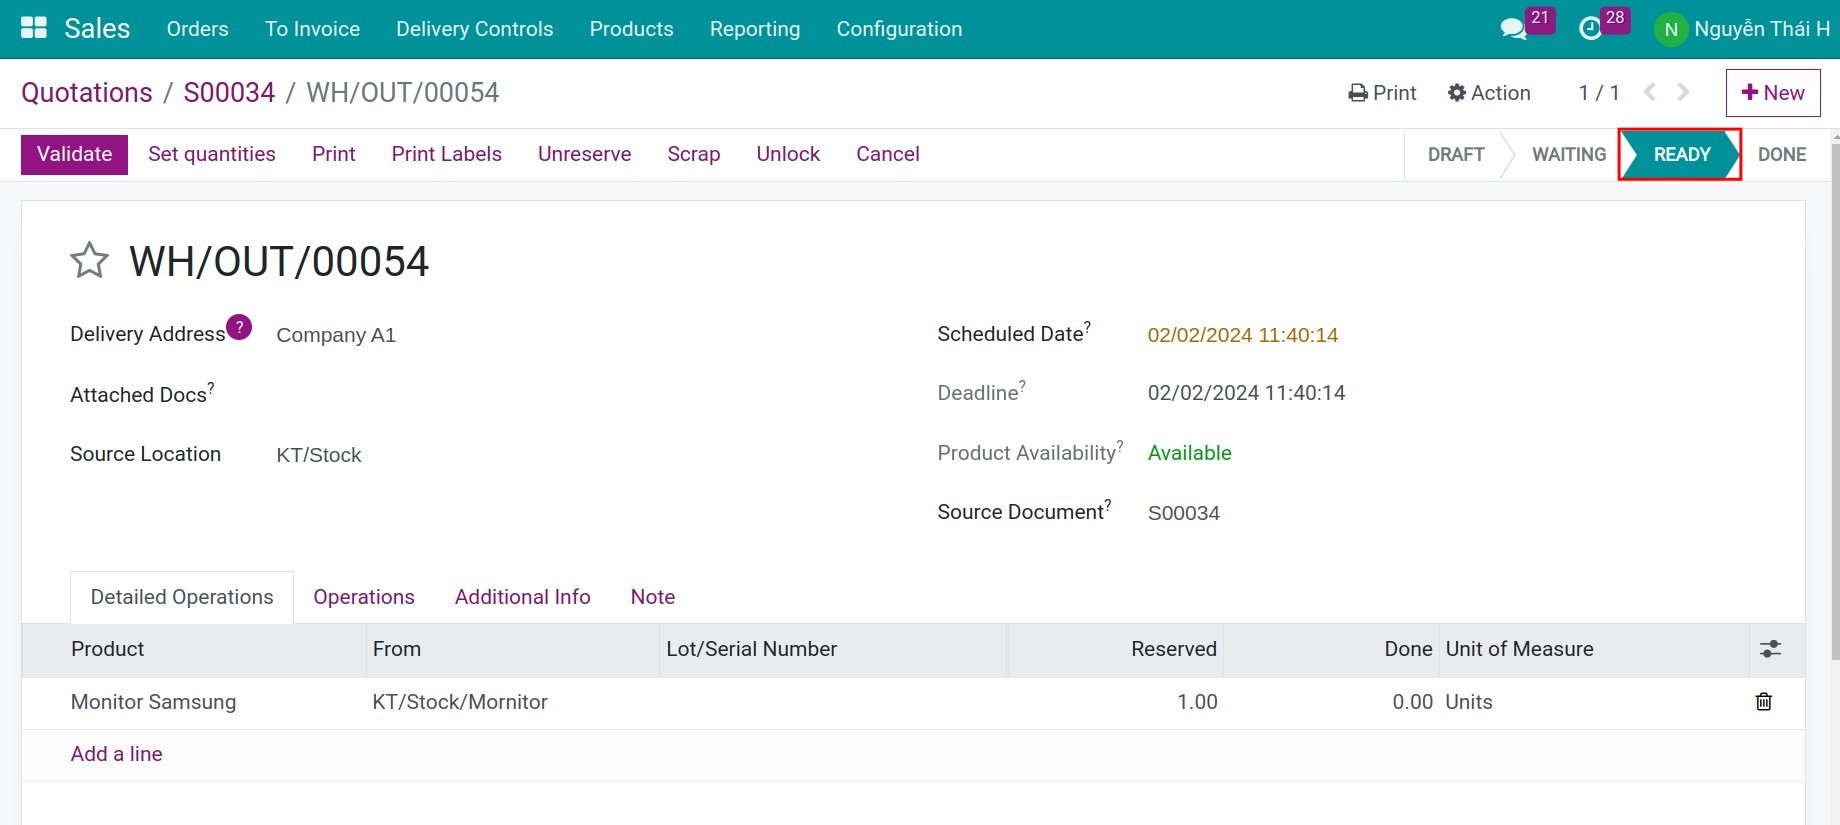Open the conversations chat bubble icon
1840x825 pixels.
tap(1513, 29)
